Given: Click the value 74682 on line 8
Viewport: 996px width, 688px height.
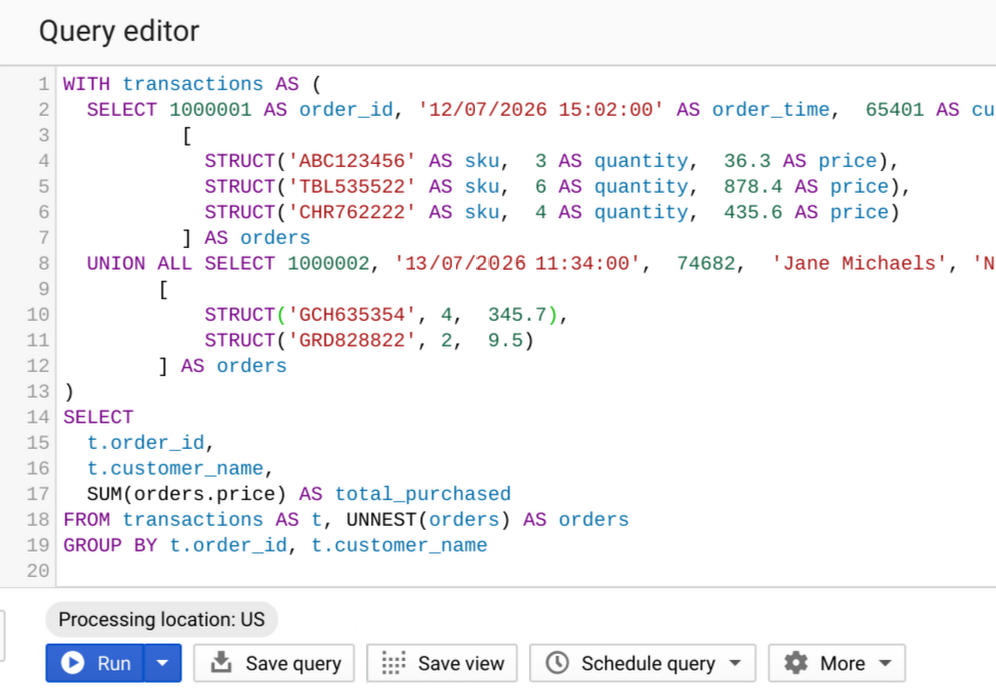Looking at the screenshot, I should pyautogui.click(x=706, y=263).
